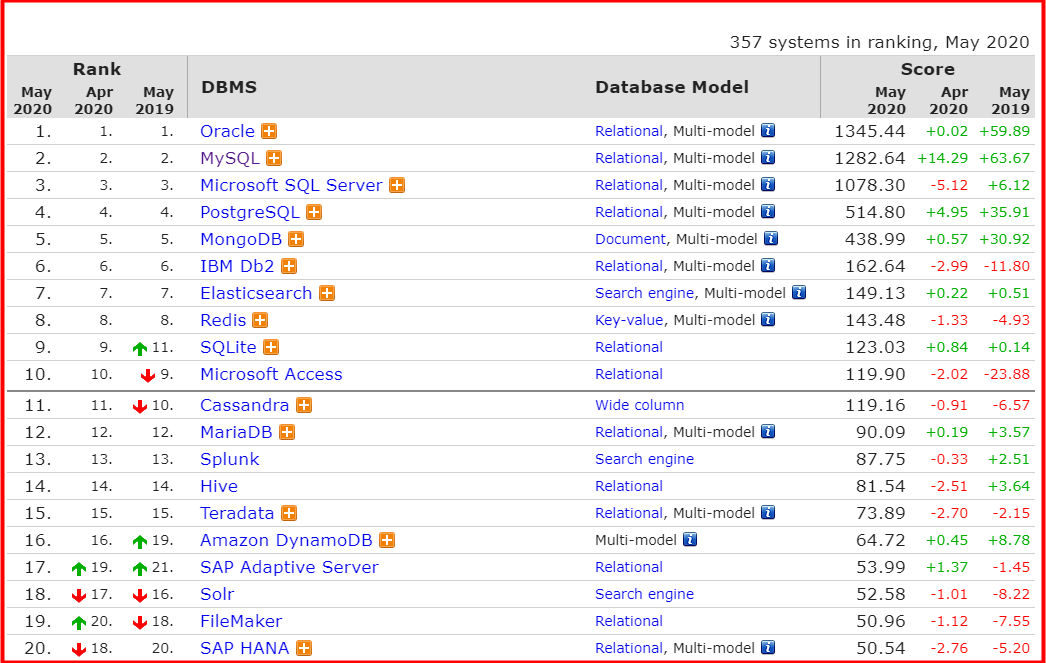The width and height of the screenshot is (1046, 663).
Task: Click the Document model link for MongoDB
Action: (630, 239)
